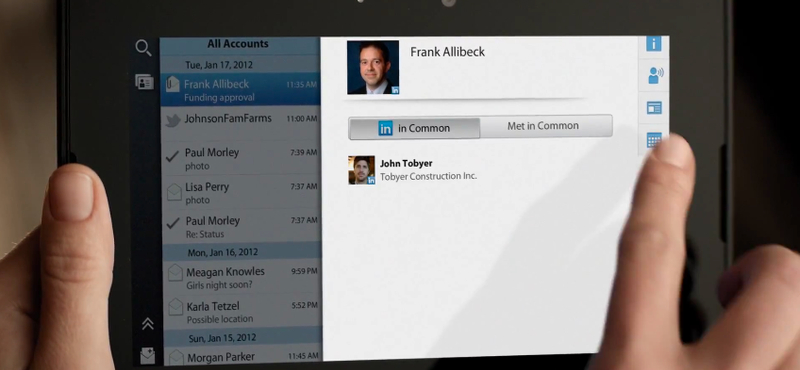The height and width of the screenshot is (370, 800).
Task: Tap checkmark icon on Paul Morley photo message
Action: [x=172, y=156]
